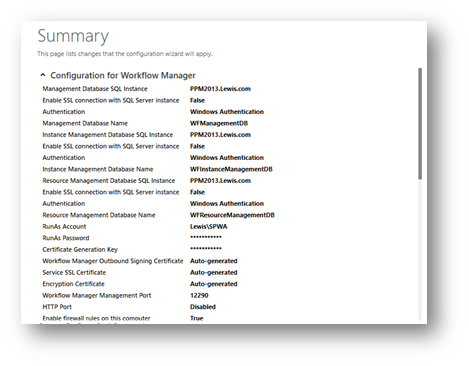
Task: Select "Enable firewall rules on this computer" label
Action: pyautogui.click(x=96, y=318)
